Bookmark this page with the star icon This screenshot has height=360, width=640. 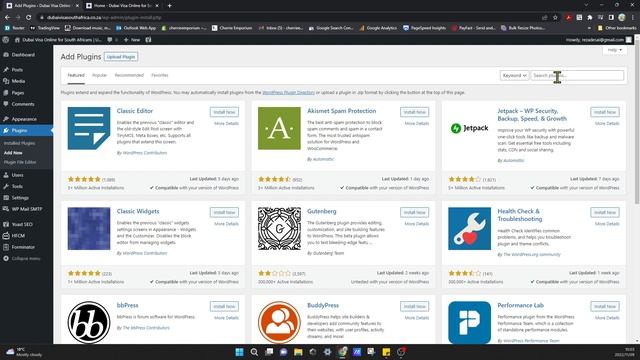coord(555,18)
